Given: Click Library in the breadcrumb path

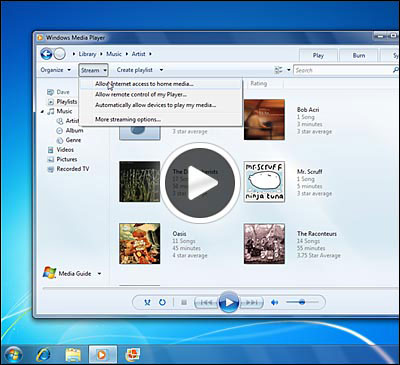Looking at the screenshot, I should tap(87, 54).
